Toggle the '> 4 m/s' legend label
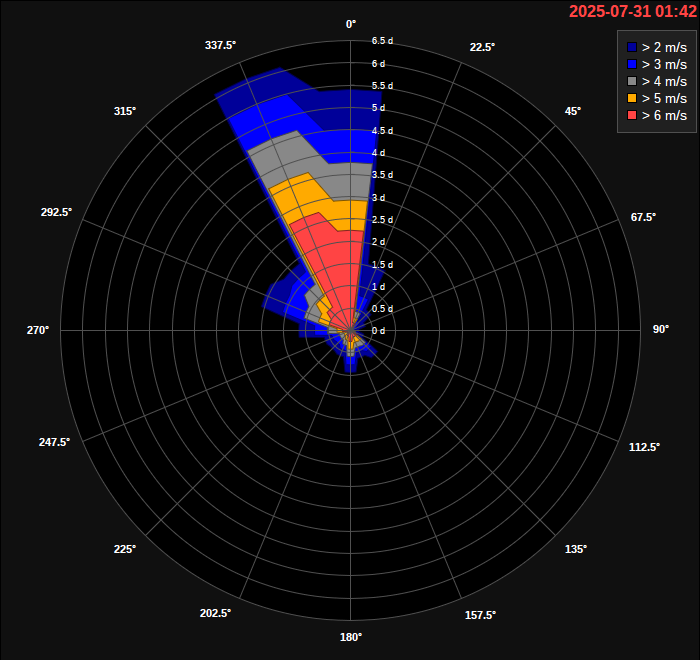 664,81
